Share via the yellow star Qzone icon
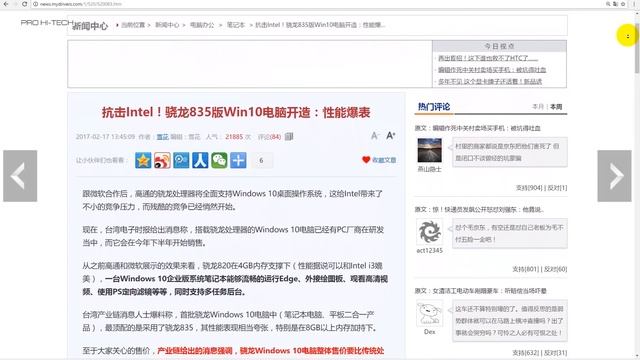 pyautogui.click(x=143, y=160)
